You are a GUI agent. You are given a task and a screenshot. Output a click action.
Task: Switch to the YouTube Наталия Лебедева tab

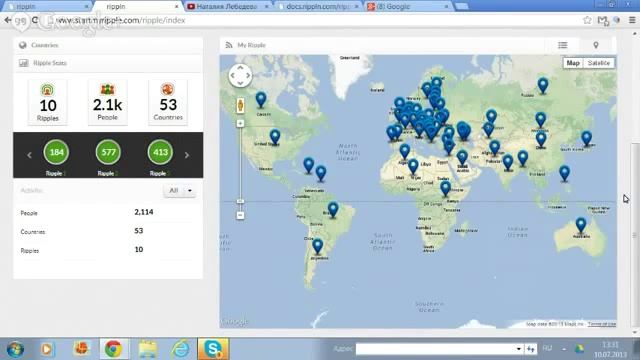(227, 7)
